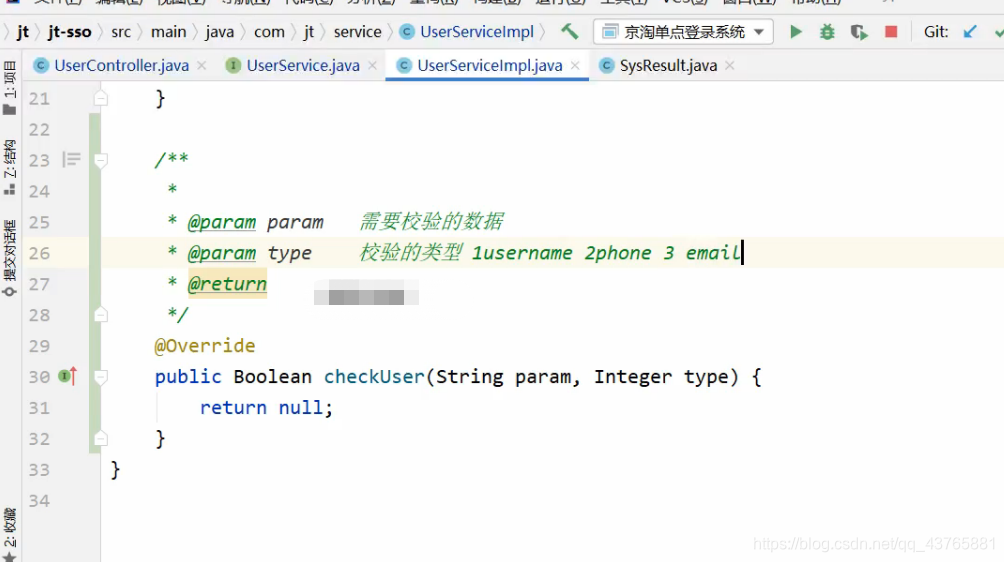Open the Z:结构 Structure tool window
The height and width of the screenshot is (562, 1004).
(10, 167)
